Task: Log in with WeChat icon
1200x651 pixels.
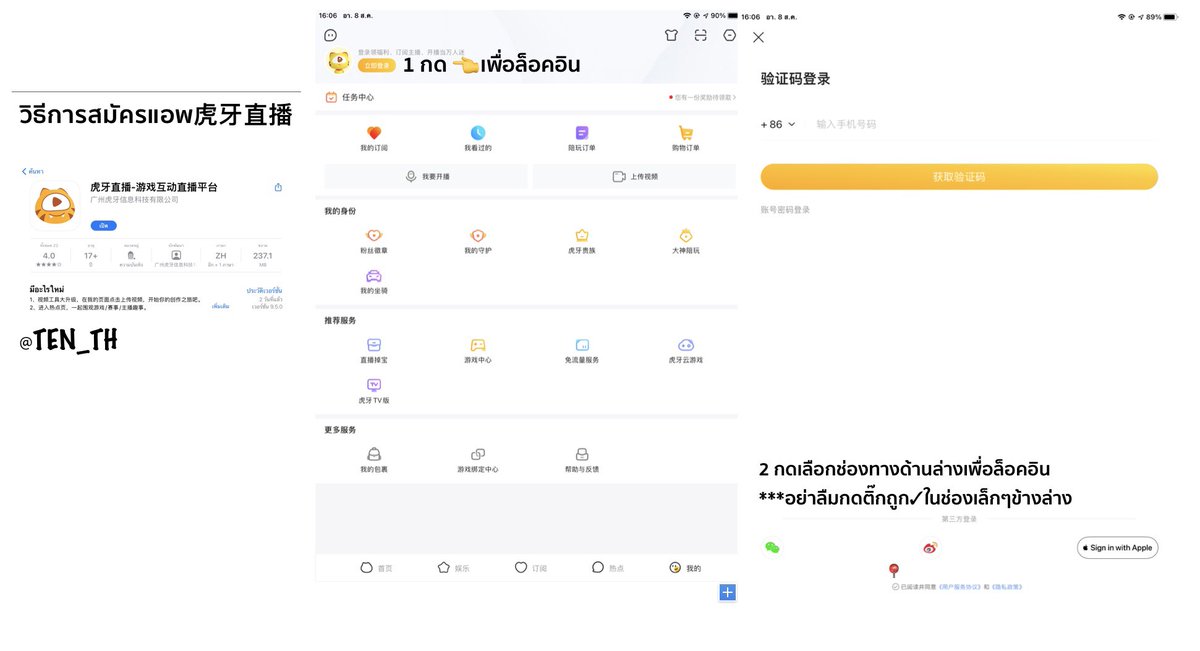Action: (771, 547)
